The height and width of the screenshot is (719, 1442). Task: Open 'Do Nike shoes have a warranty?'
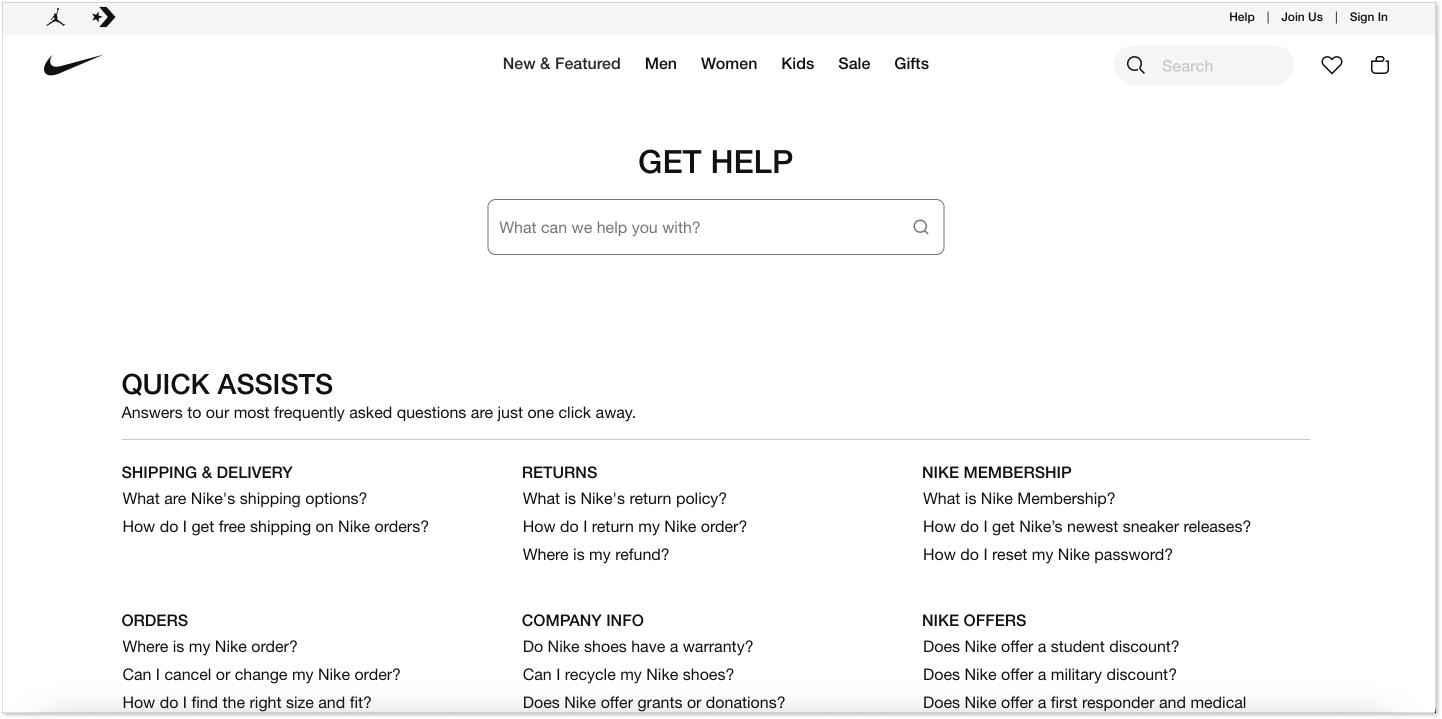(x=637, y=647)
